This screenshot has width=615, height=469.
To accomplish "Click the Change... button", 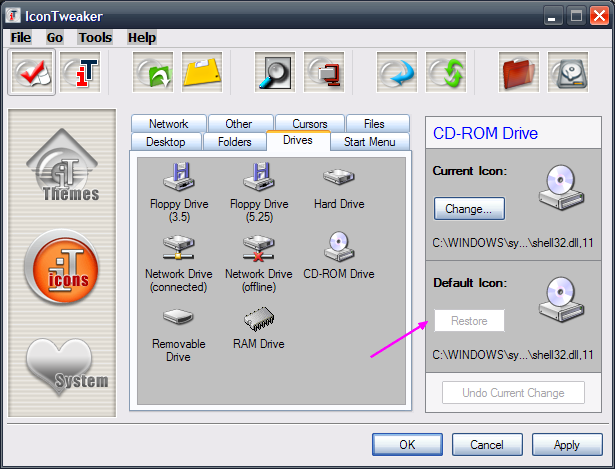I will [x=469, y=209].
